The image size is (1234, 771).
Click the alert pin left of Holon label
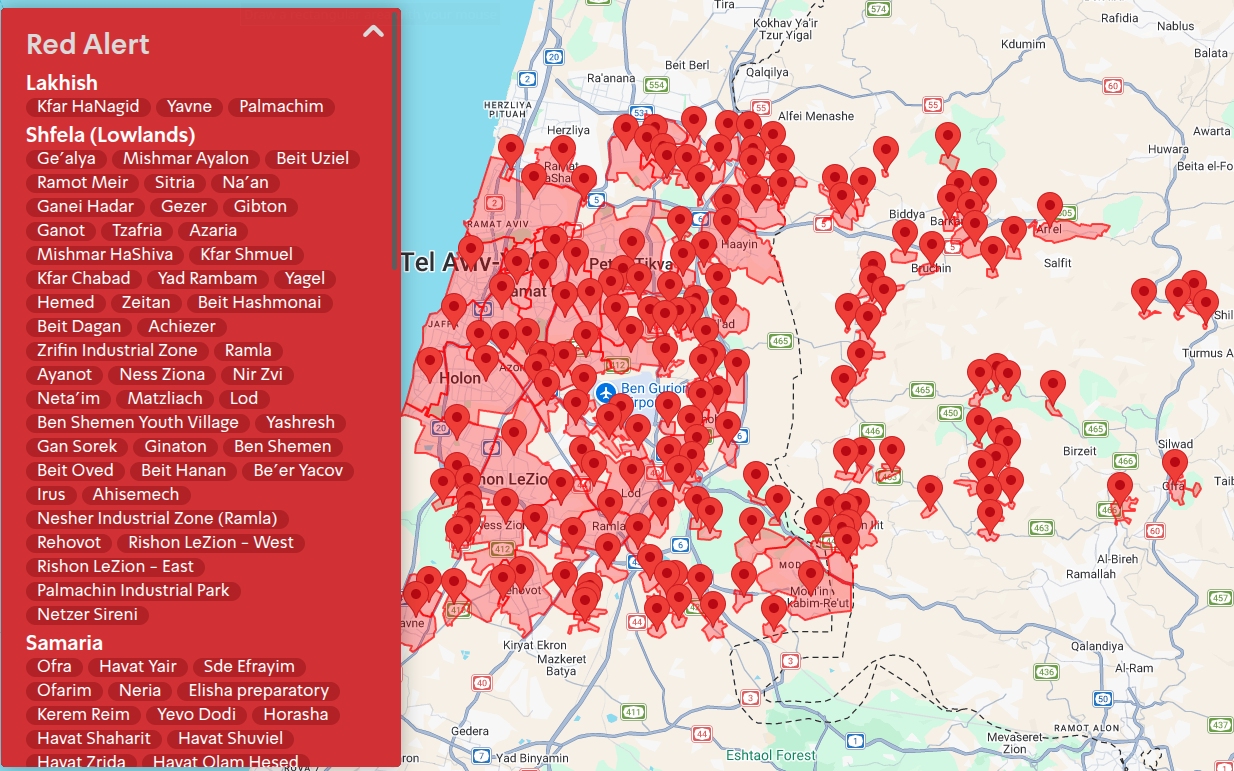point(430,363)
